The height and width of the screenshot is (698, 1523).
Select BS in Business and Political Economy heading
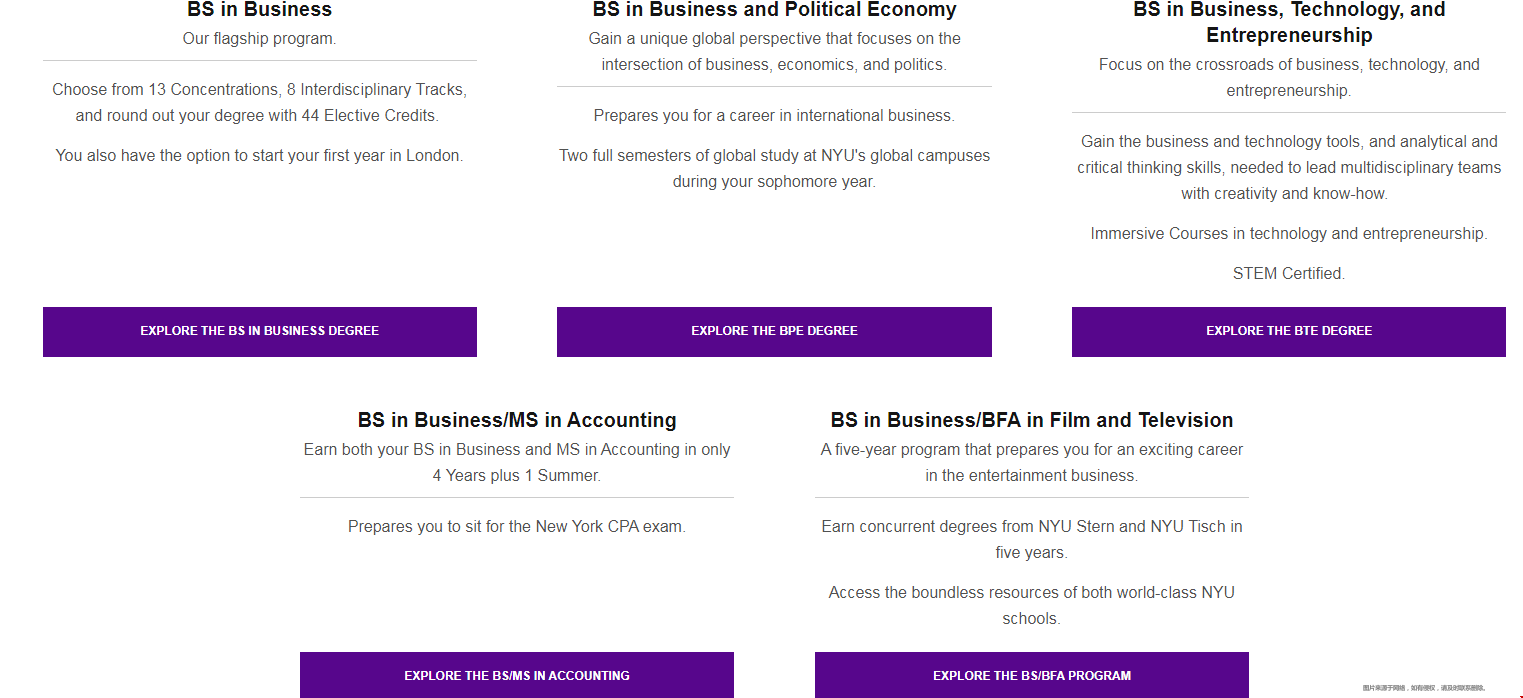pyautogui.click(x=774, y=10)
